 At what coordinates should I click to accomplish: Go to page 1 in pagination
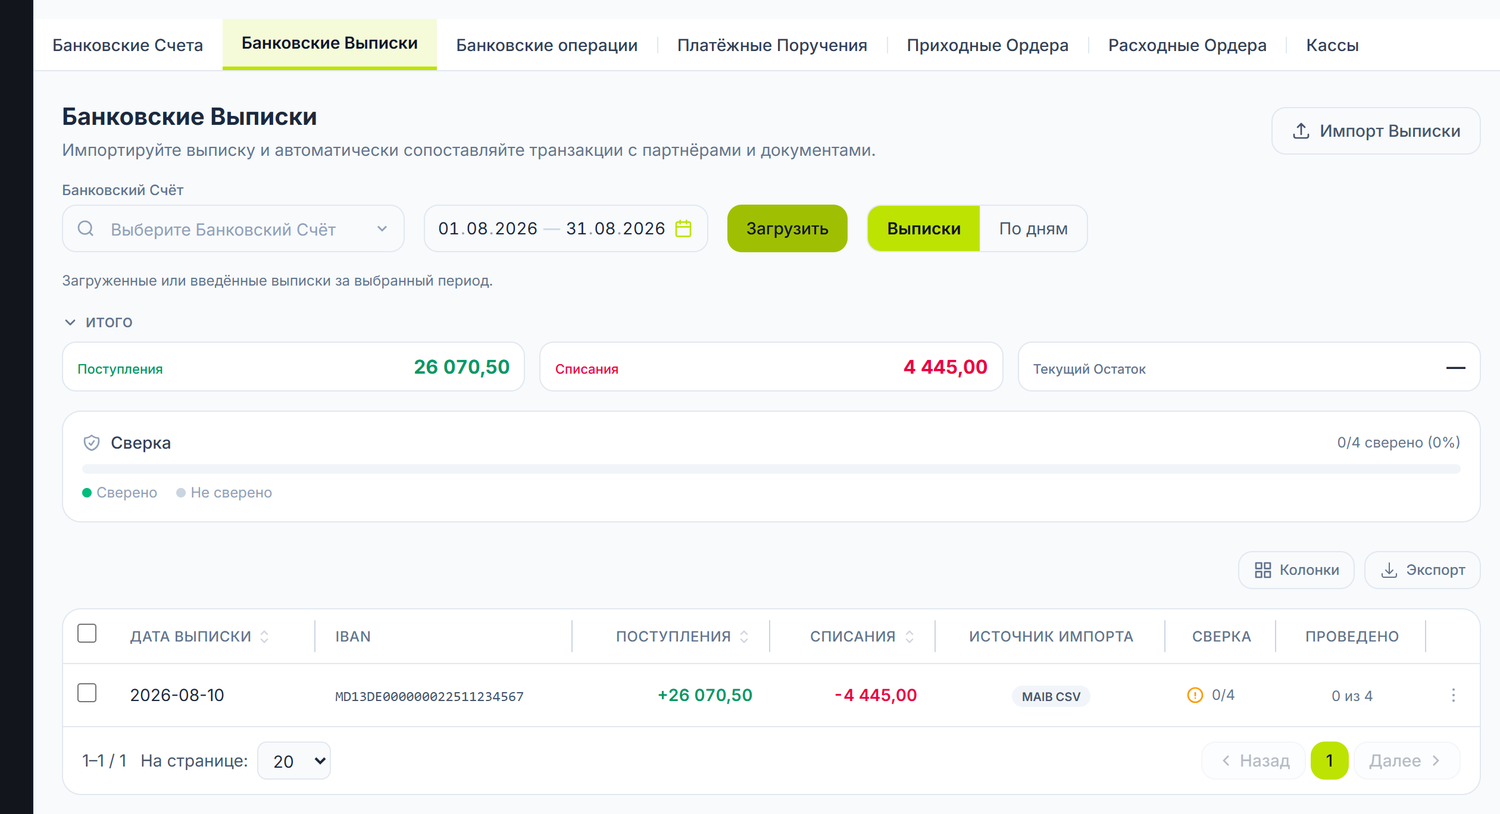pyautogui.click(x=1329, y=761)
